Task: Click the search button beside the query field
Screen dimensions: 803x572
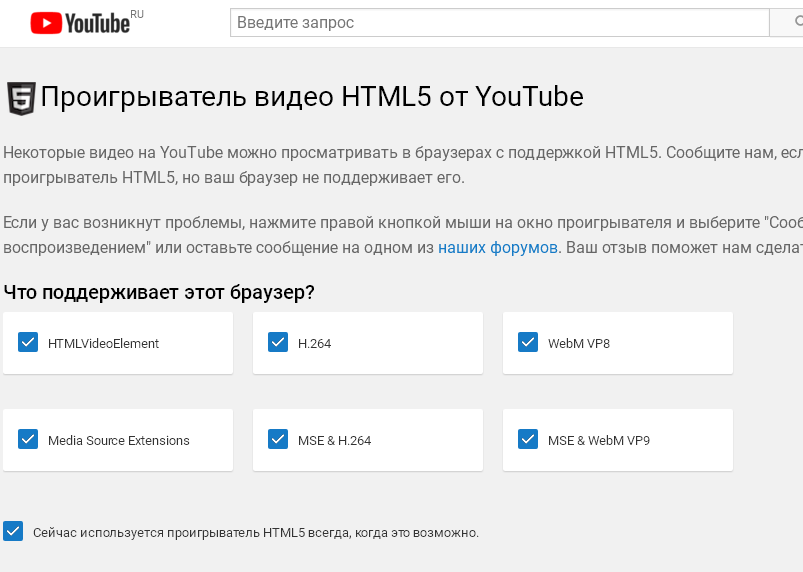Action: tap(787, 23)
